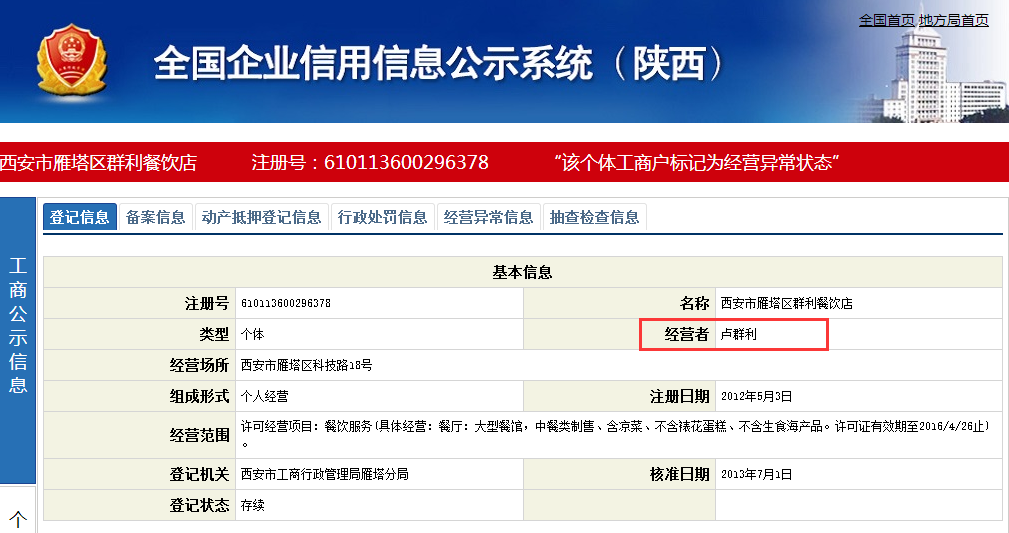Open the 全国首页 link

pos(887,21)
